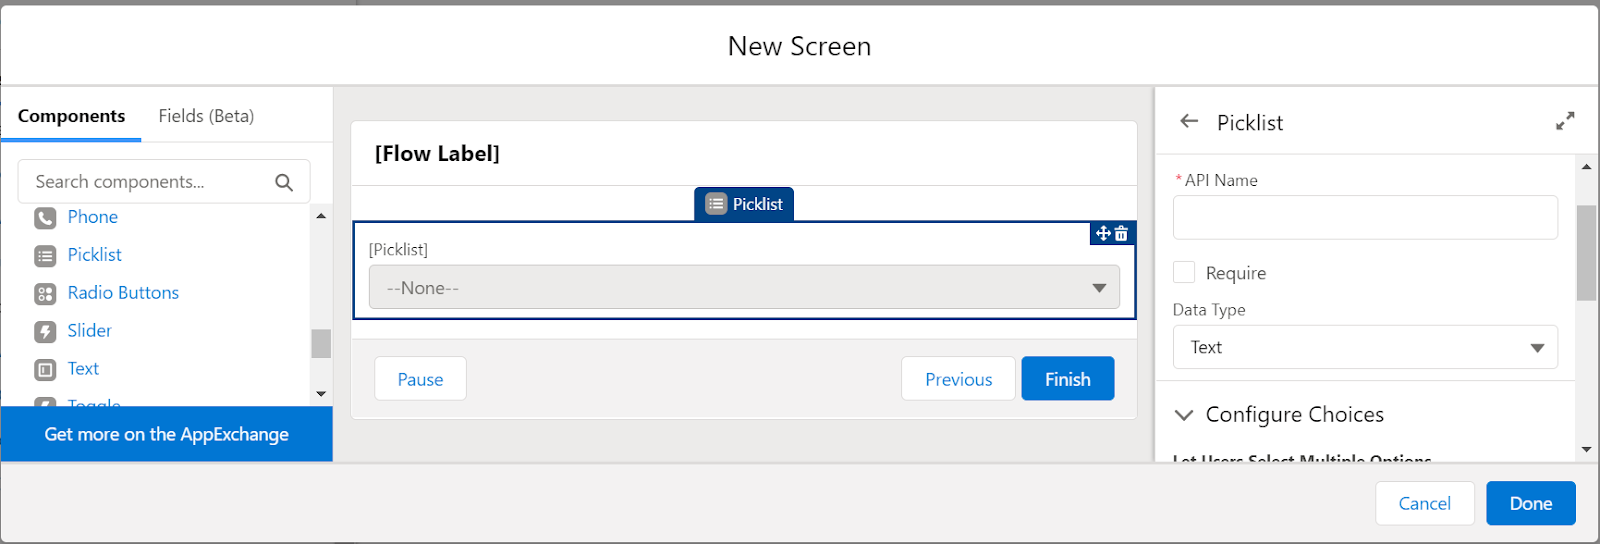Click the Done button
The image size is (1600, 544).
click(1530, 503)
